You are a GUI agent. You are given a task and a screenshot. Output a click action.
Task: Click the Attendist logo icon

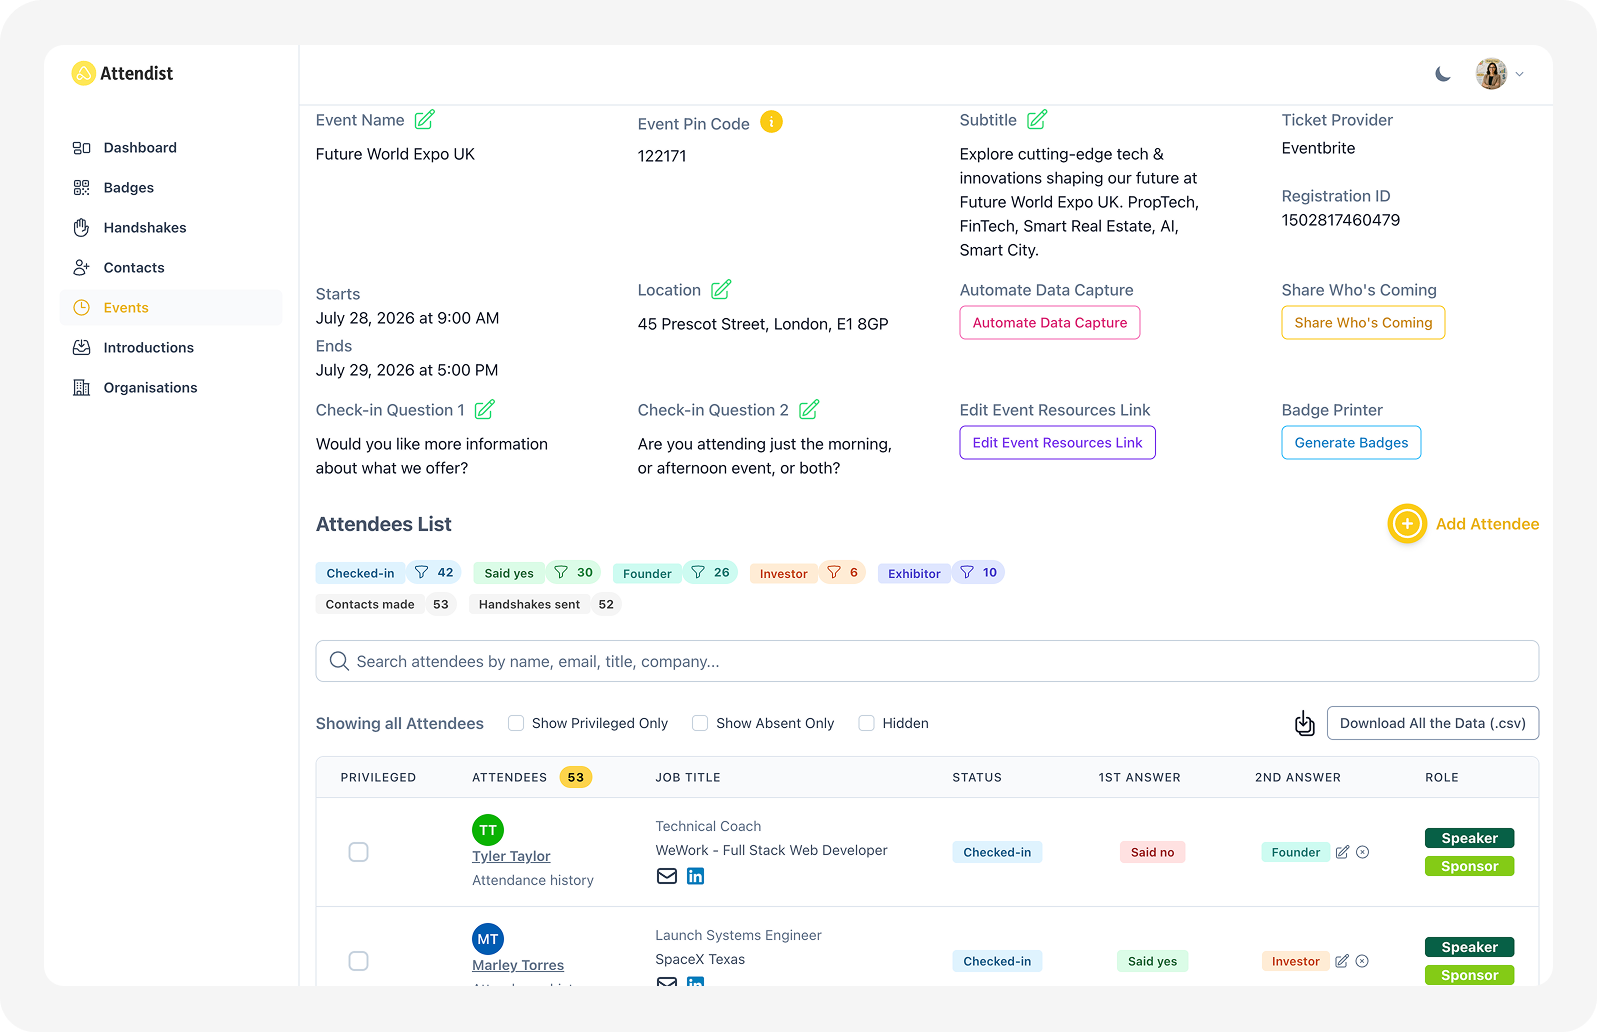click(x=83, y=73)
